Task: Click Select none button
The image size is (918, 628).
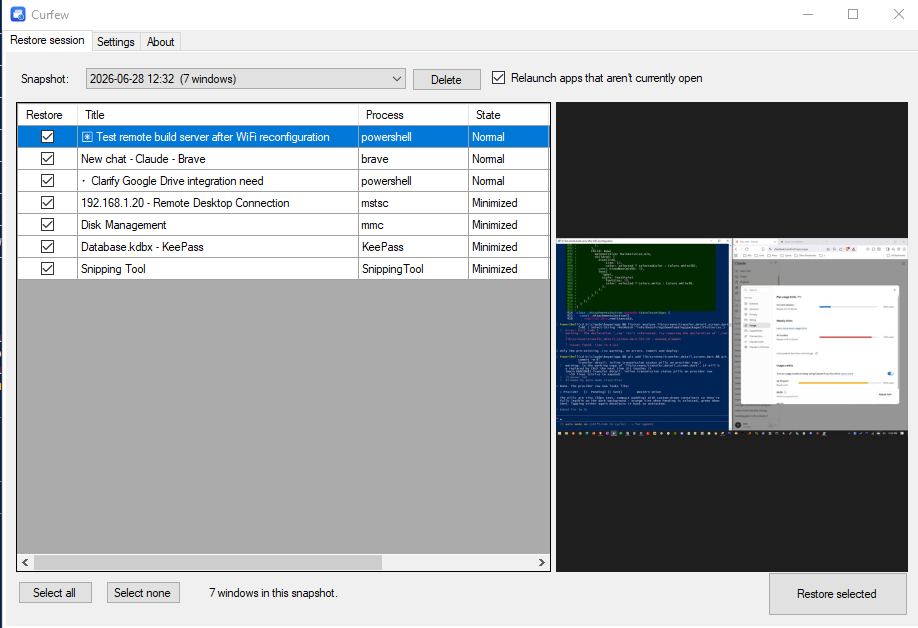Action: coord(143,592)
